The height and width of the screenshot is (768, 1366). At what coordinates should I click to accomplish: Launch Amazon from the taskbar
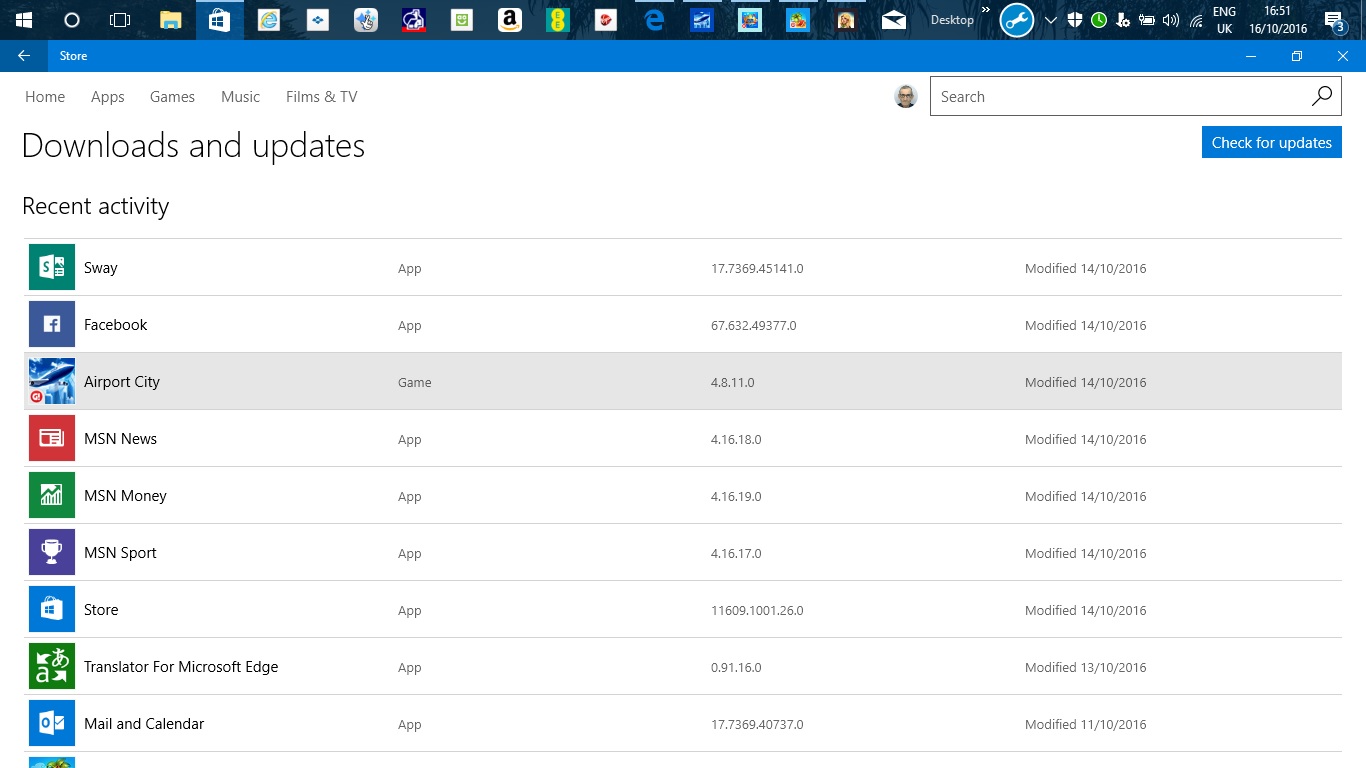point(510,20)
